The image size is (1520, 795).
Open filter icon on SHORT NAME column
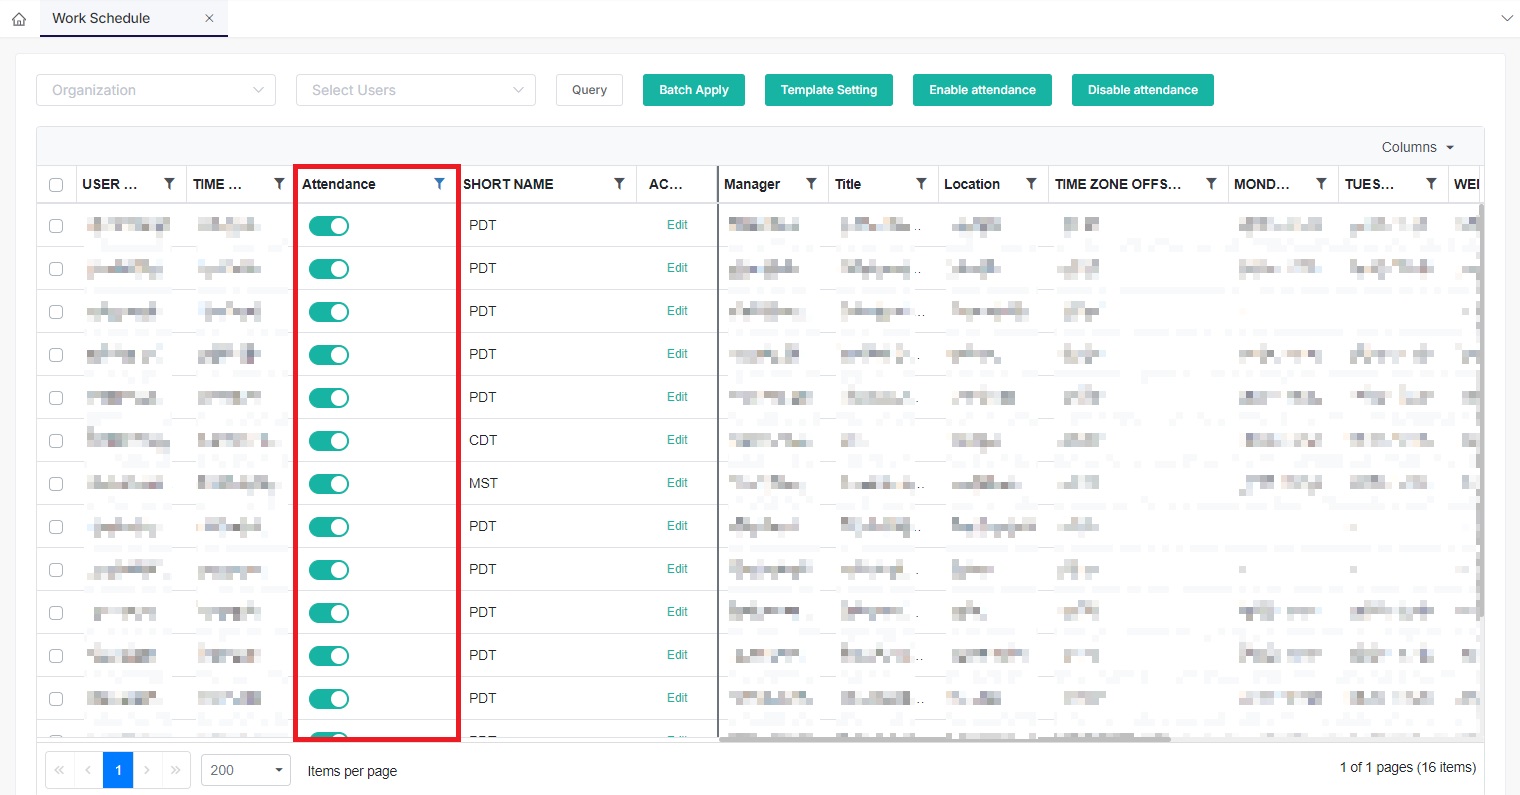point(619,184)
